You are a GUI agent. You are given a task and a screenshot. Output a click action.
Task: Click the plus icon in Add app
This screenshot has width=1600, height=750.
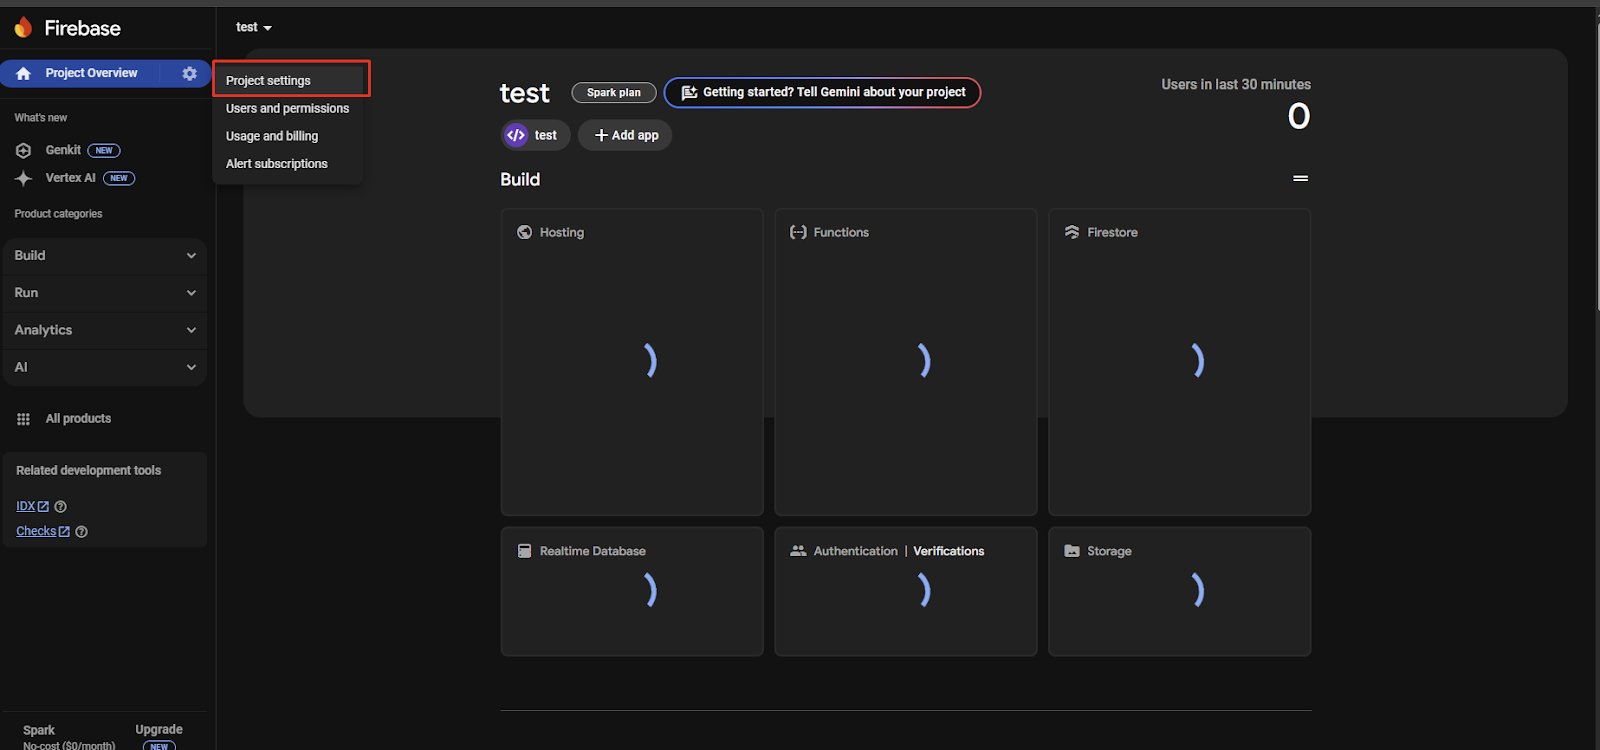(601, 135)
